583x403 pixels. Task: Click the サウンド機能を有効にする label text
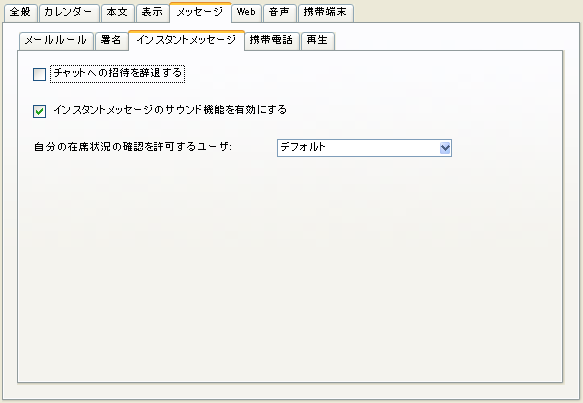pos(226,110)
